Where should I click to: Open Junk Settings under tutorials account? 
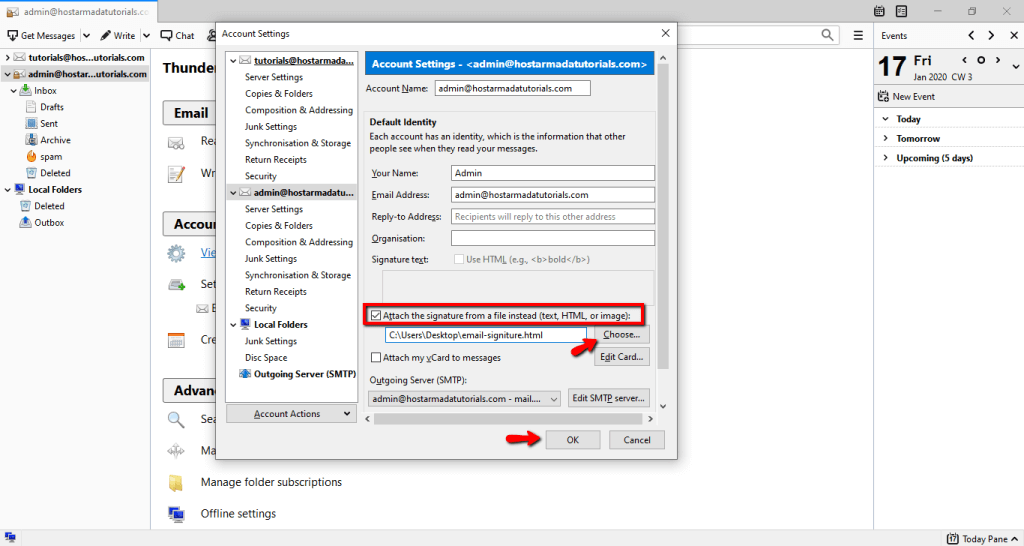coord(271,127)
